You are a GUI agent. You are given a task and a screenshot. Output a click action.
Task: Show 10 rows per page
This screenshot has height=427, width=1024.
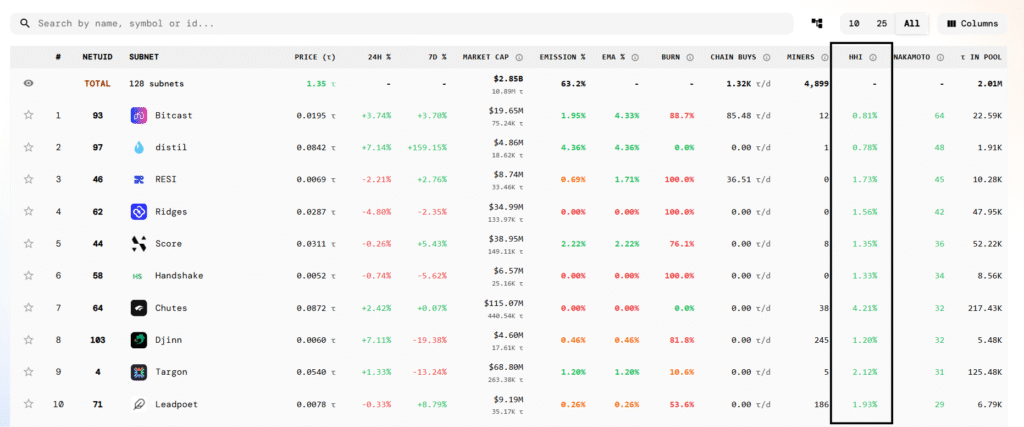(853, 23)
